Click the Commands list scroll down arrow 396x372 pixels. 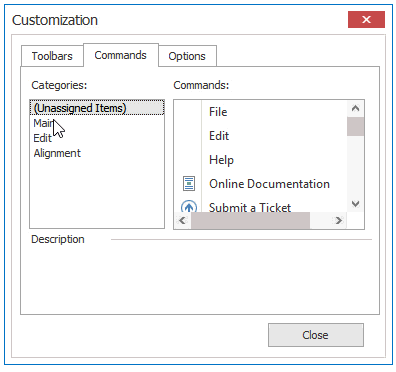(355, 204)
